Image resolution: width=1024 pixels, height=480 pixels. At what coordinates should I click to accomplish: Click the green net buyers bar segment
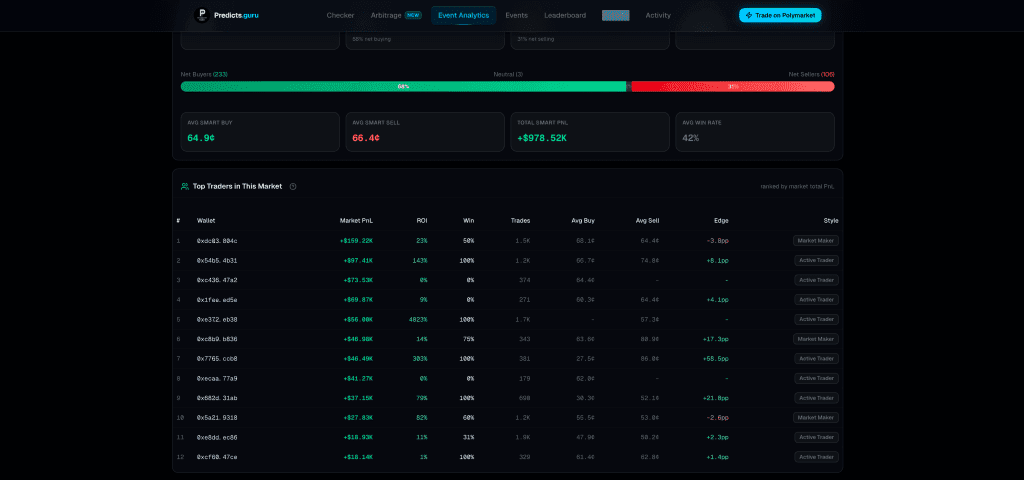tap(403, 86)
